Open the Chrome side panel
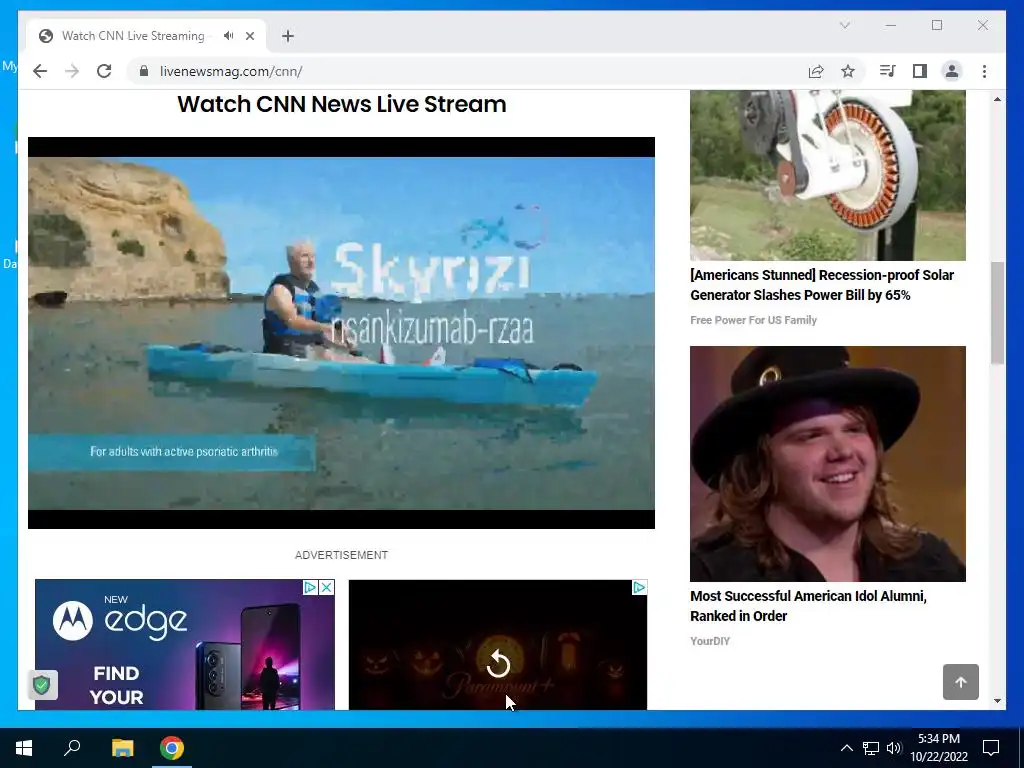Image resolution: width=1024 pixels, height=768 pixels. [920, 71]
